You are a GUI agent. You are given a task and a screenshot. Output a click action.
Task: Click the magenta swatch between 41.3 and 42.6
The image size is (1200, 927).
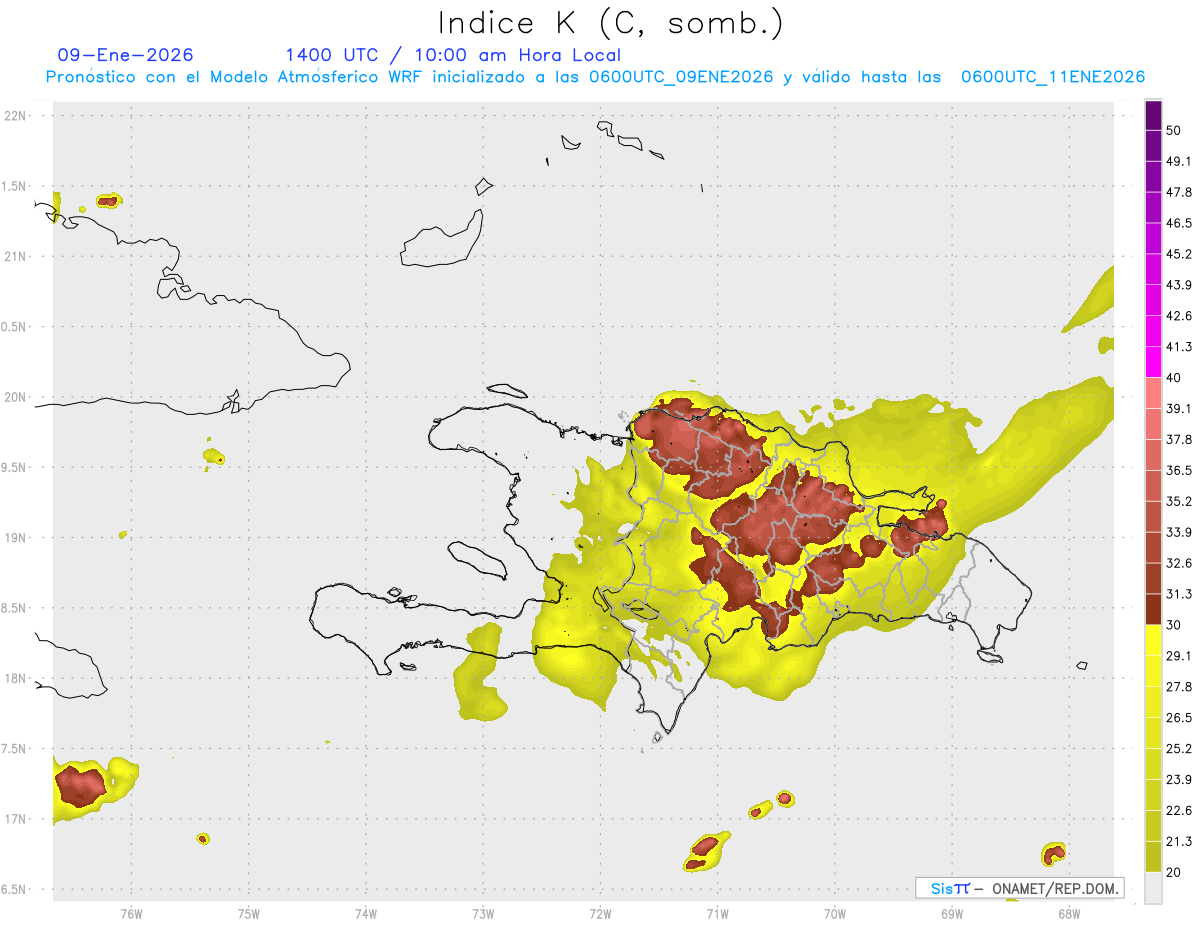tap(1153, 331)
